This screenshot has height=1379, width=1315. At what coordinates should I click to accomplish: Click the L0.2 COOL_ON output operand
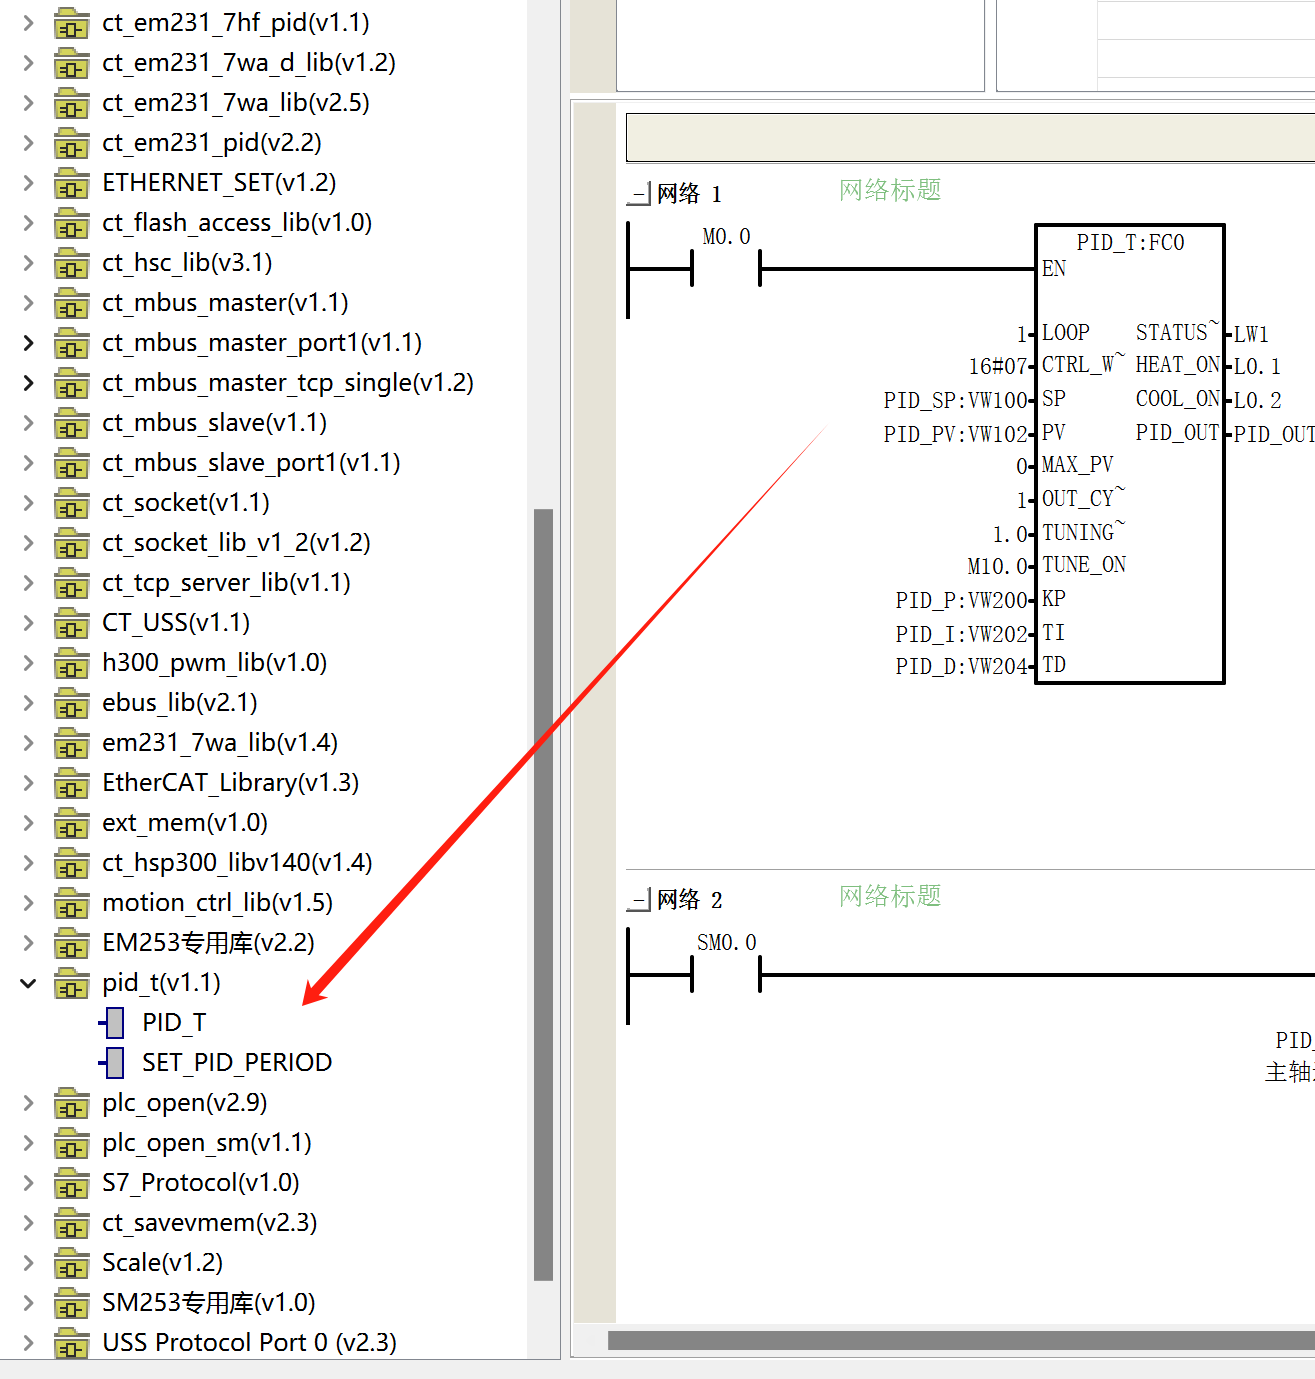(x=1257, y=401)
